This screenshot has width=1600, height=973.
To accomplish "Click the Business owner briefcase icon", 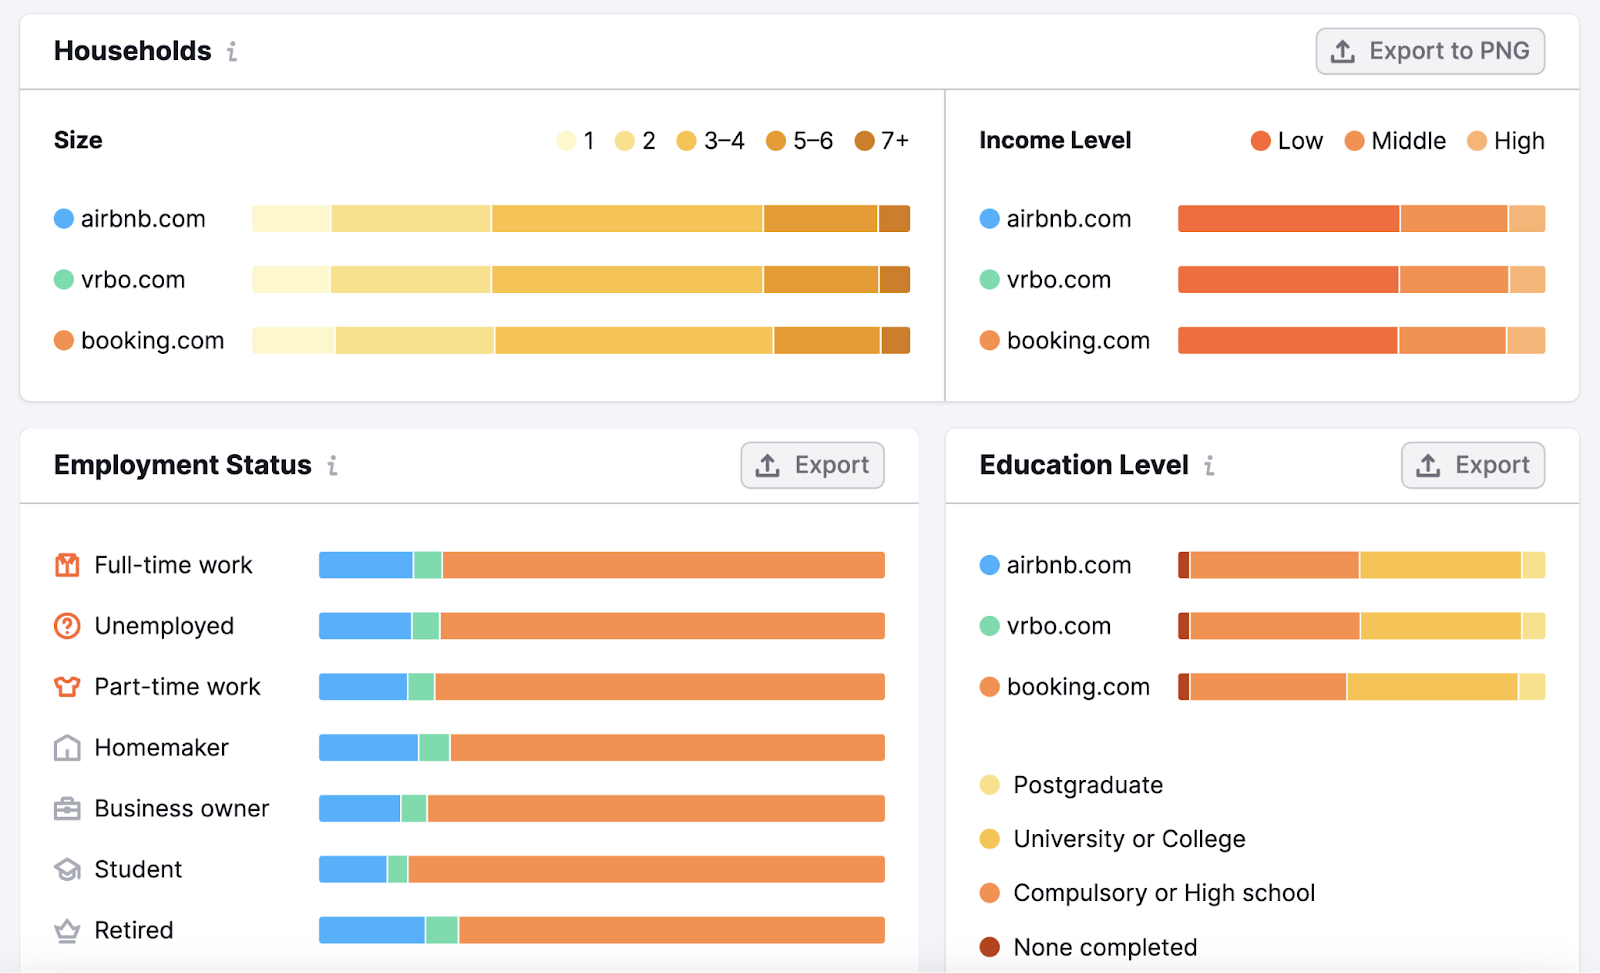I will [65, 808].
